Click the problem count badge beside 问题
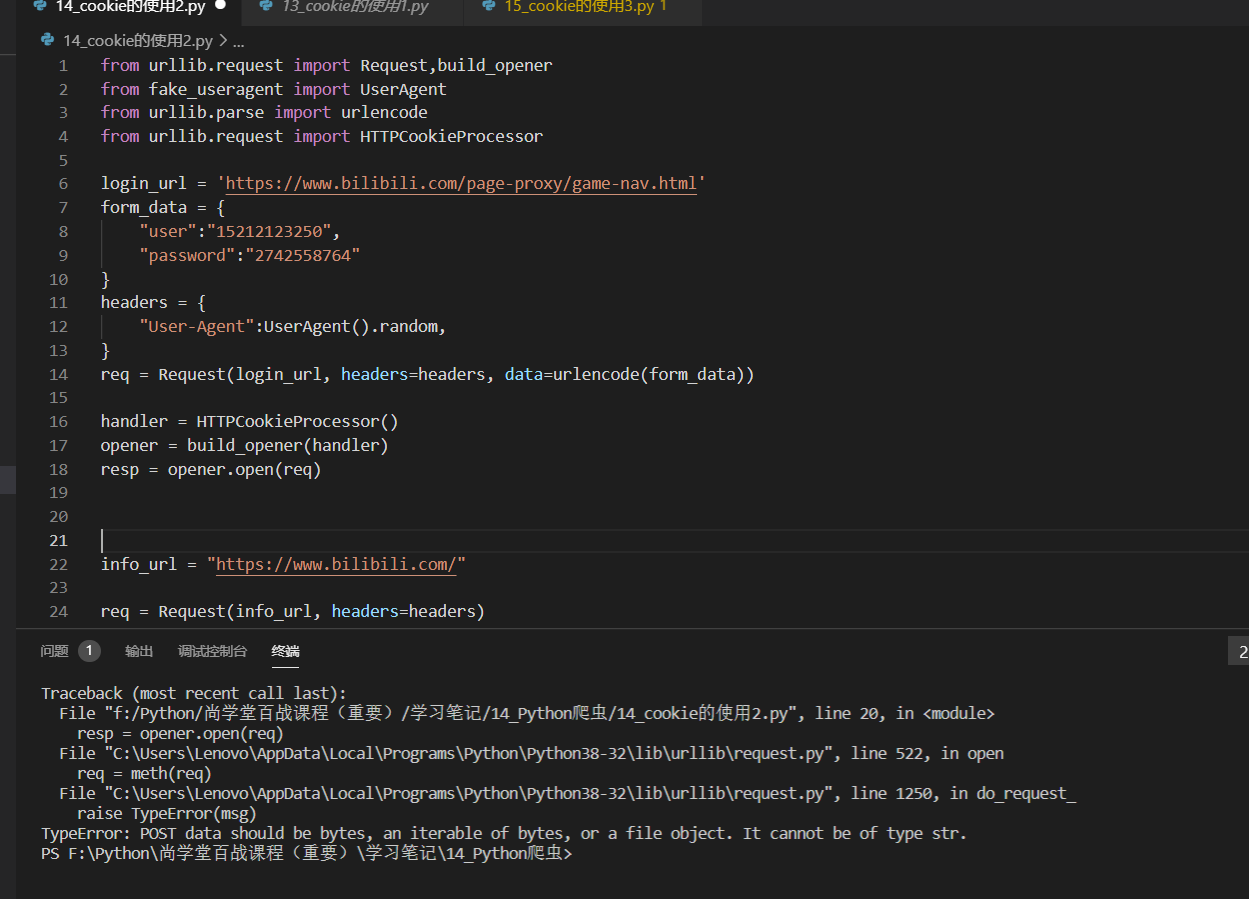1249x899 pixels. click(x=89, y=651)
